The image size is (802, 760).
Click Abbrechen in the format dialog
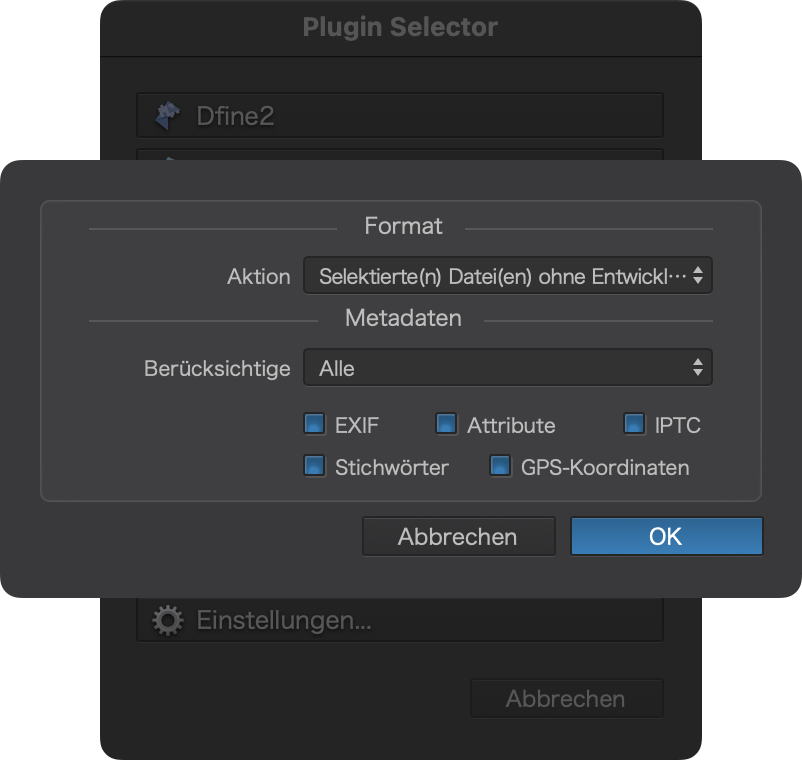(x=458, y=537)
